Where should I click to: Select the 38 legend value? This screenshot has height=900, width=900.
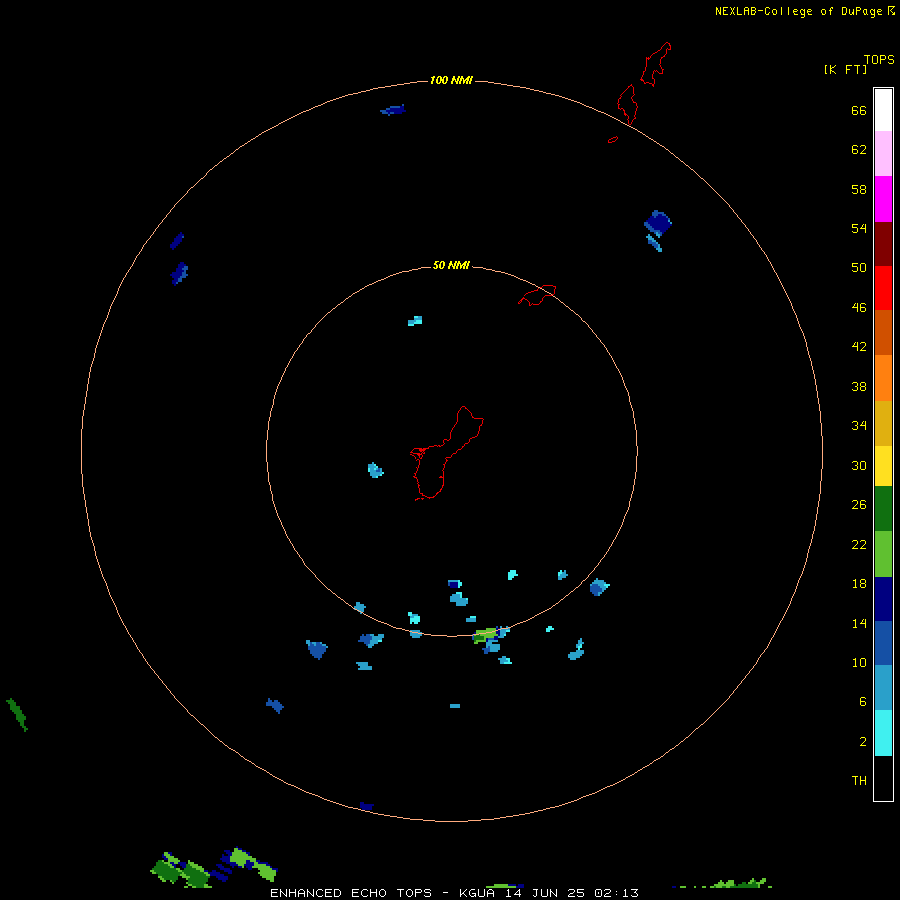pos(859,387)
